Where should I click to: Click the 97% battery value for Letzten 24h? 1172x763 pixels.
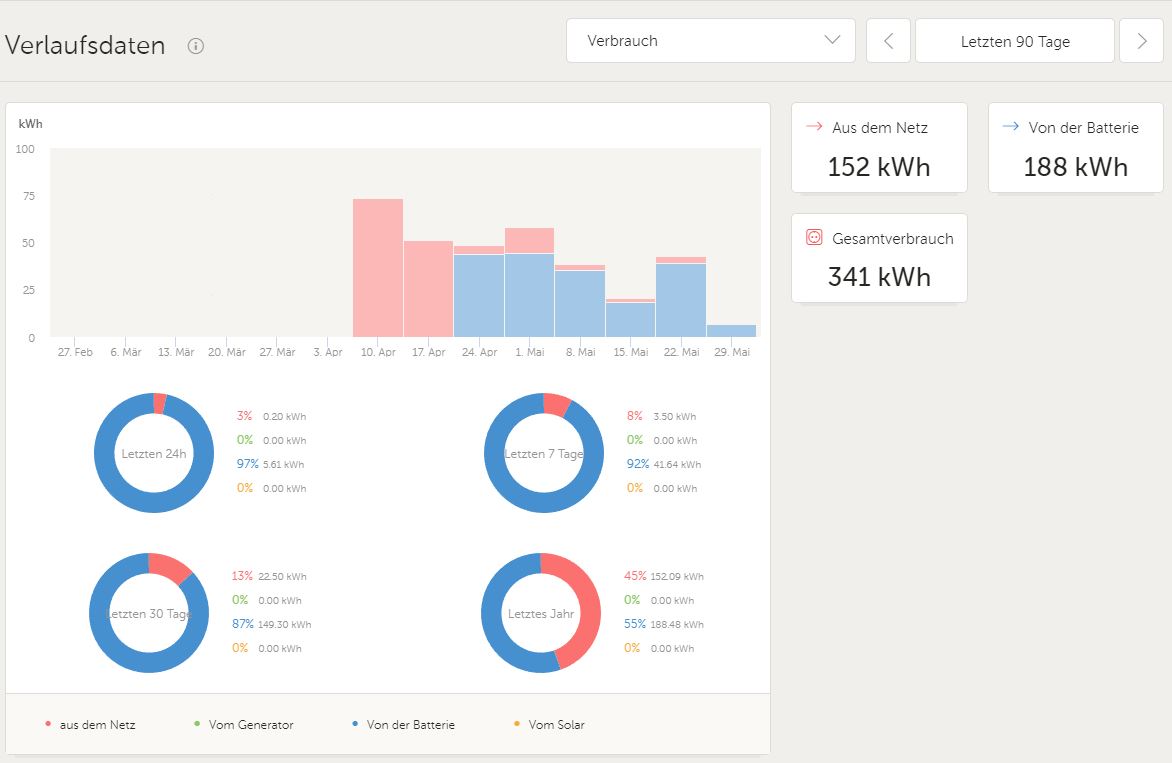click(271, 464)
